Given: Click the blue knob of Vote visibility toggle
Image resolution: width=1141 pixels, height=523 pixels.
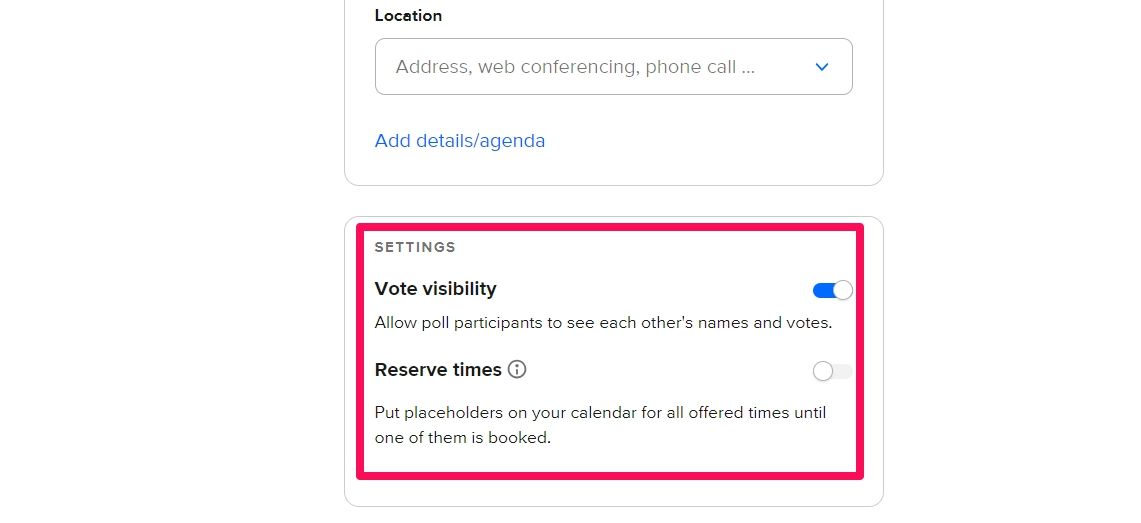Looking at the screenshot, I should tap(843, 290).
